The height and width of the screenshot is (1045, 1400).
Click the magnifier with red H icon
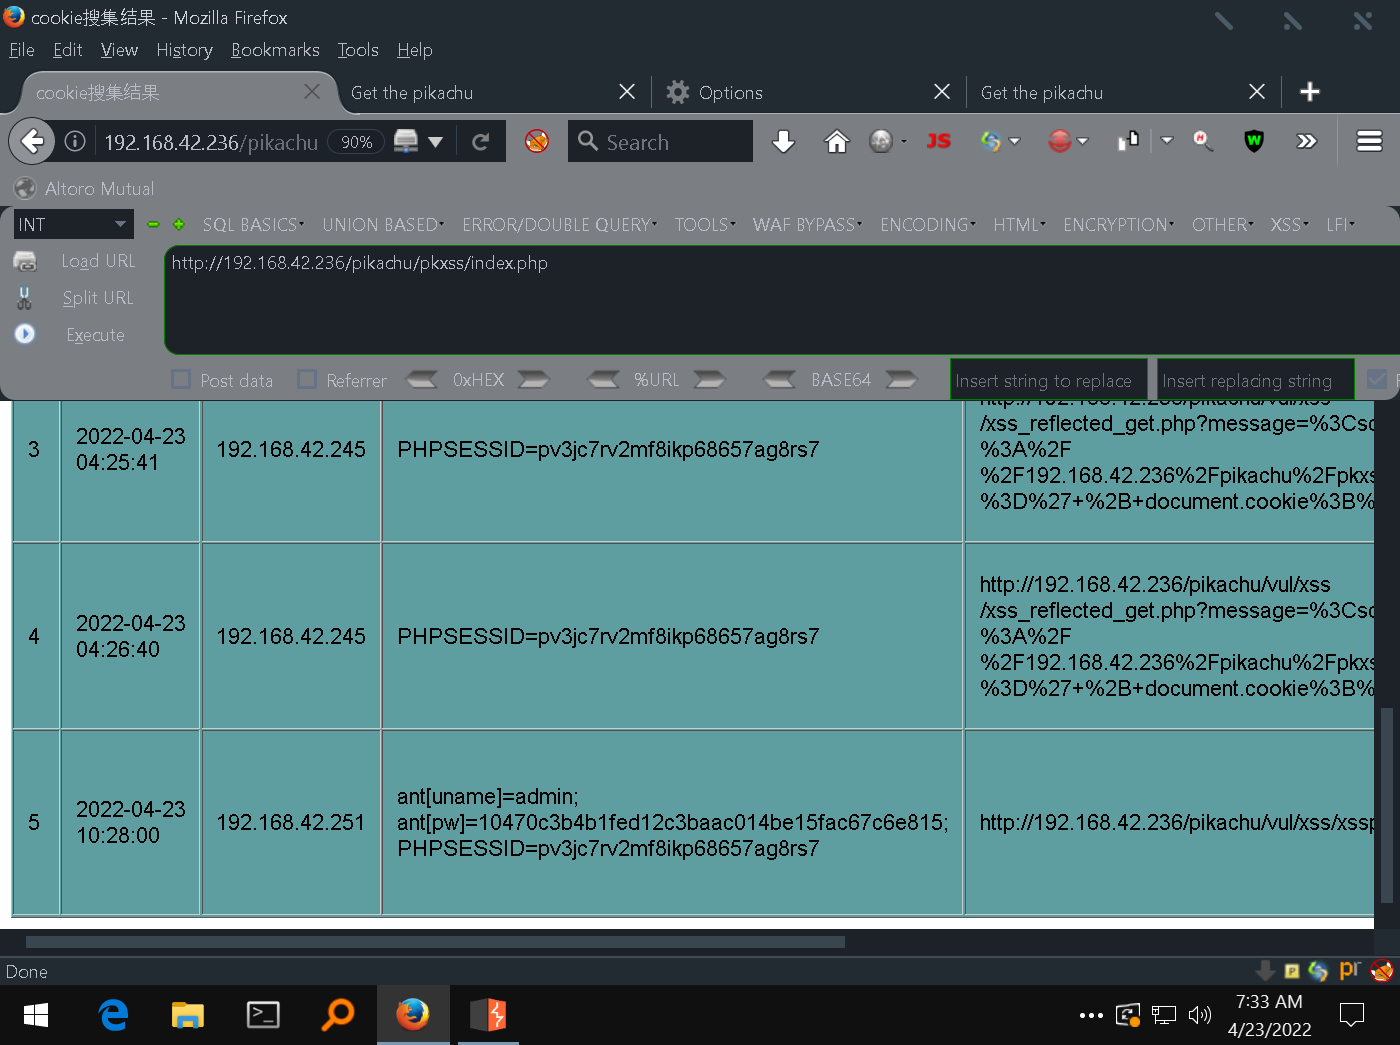(x=1203, y=141)
